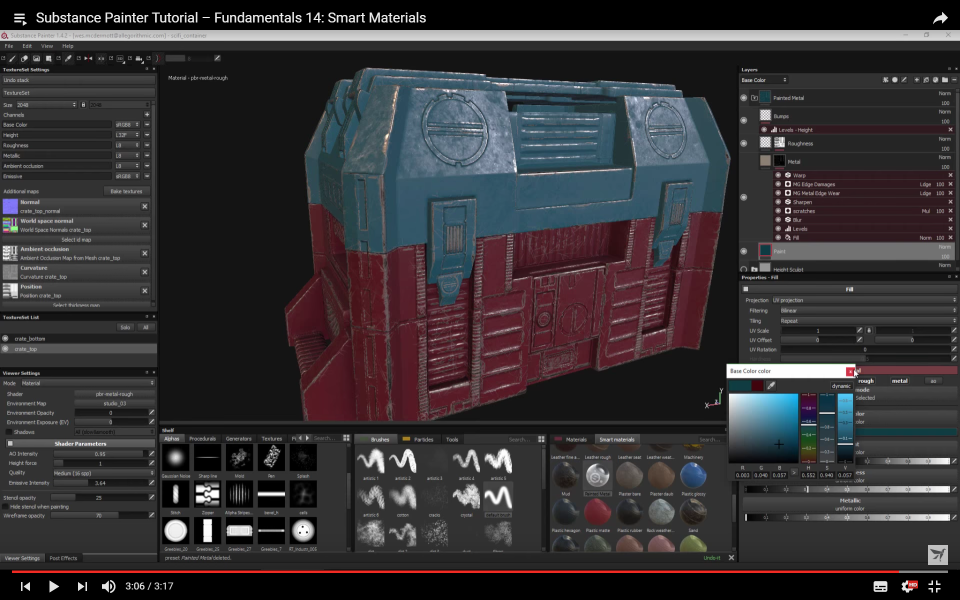
Task: Open the Base Color channel dropdown in Layers
Action: tap(763, 80)
